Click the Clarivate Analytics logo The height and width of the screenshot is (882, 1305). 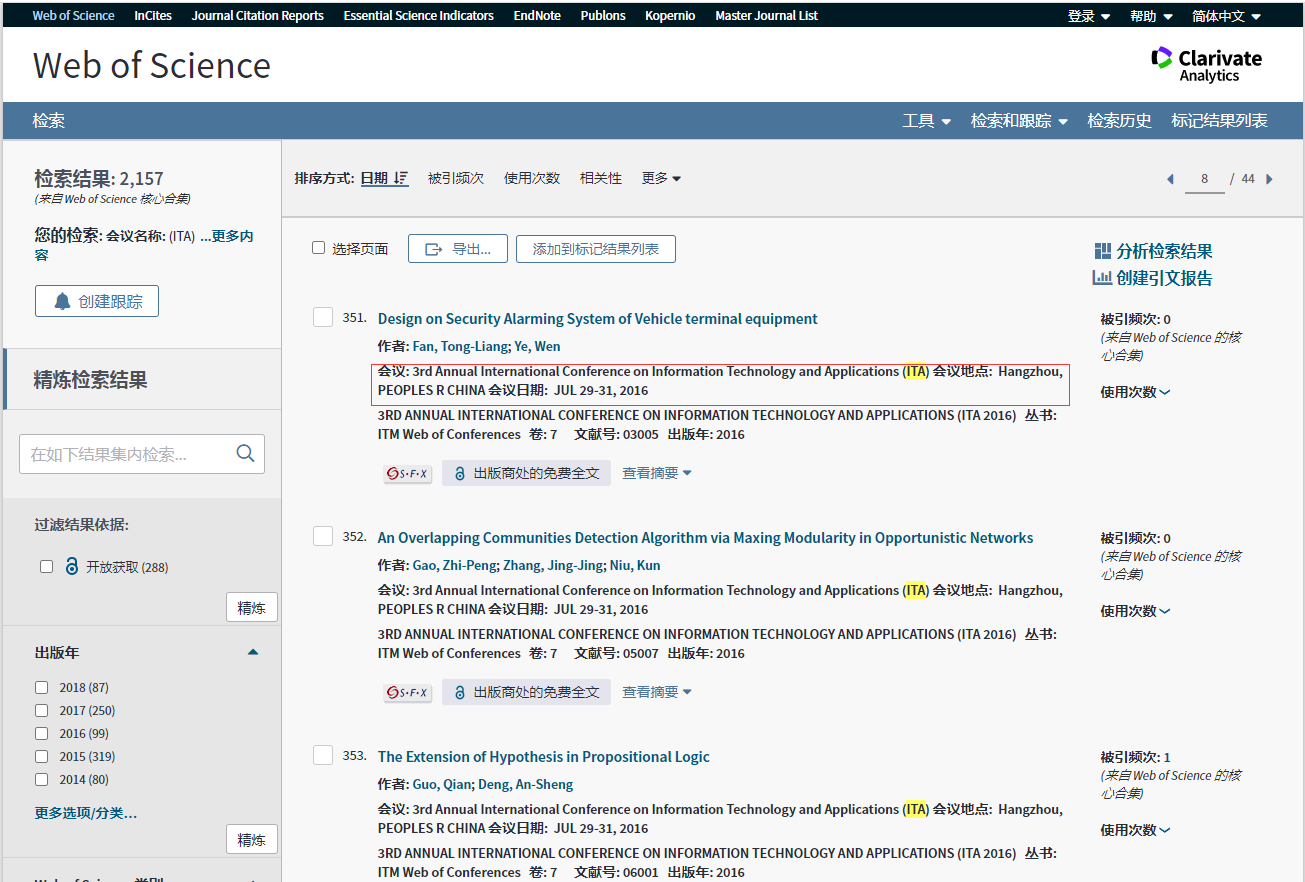point(1207,65)
